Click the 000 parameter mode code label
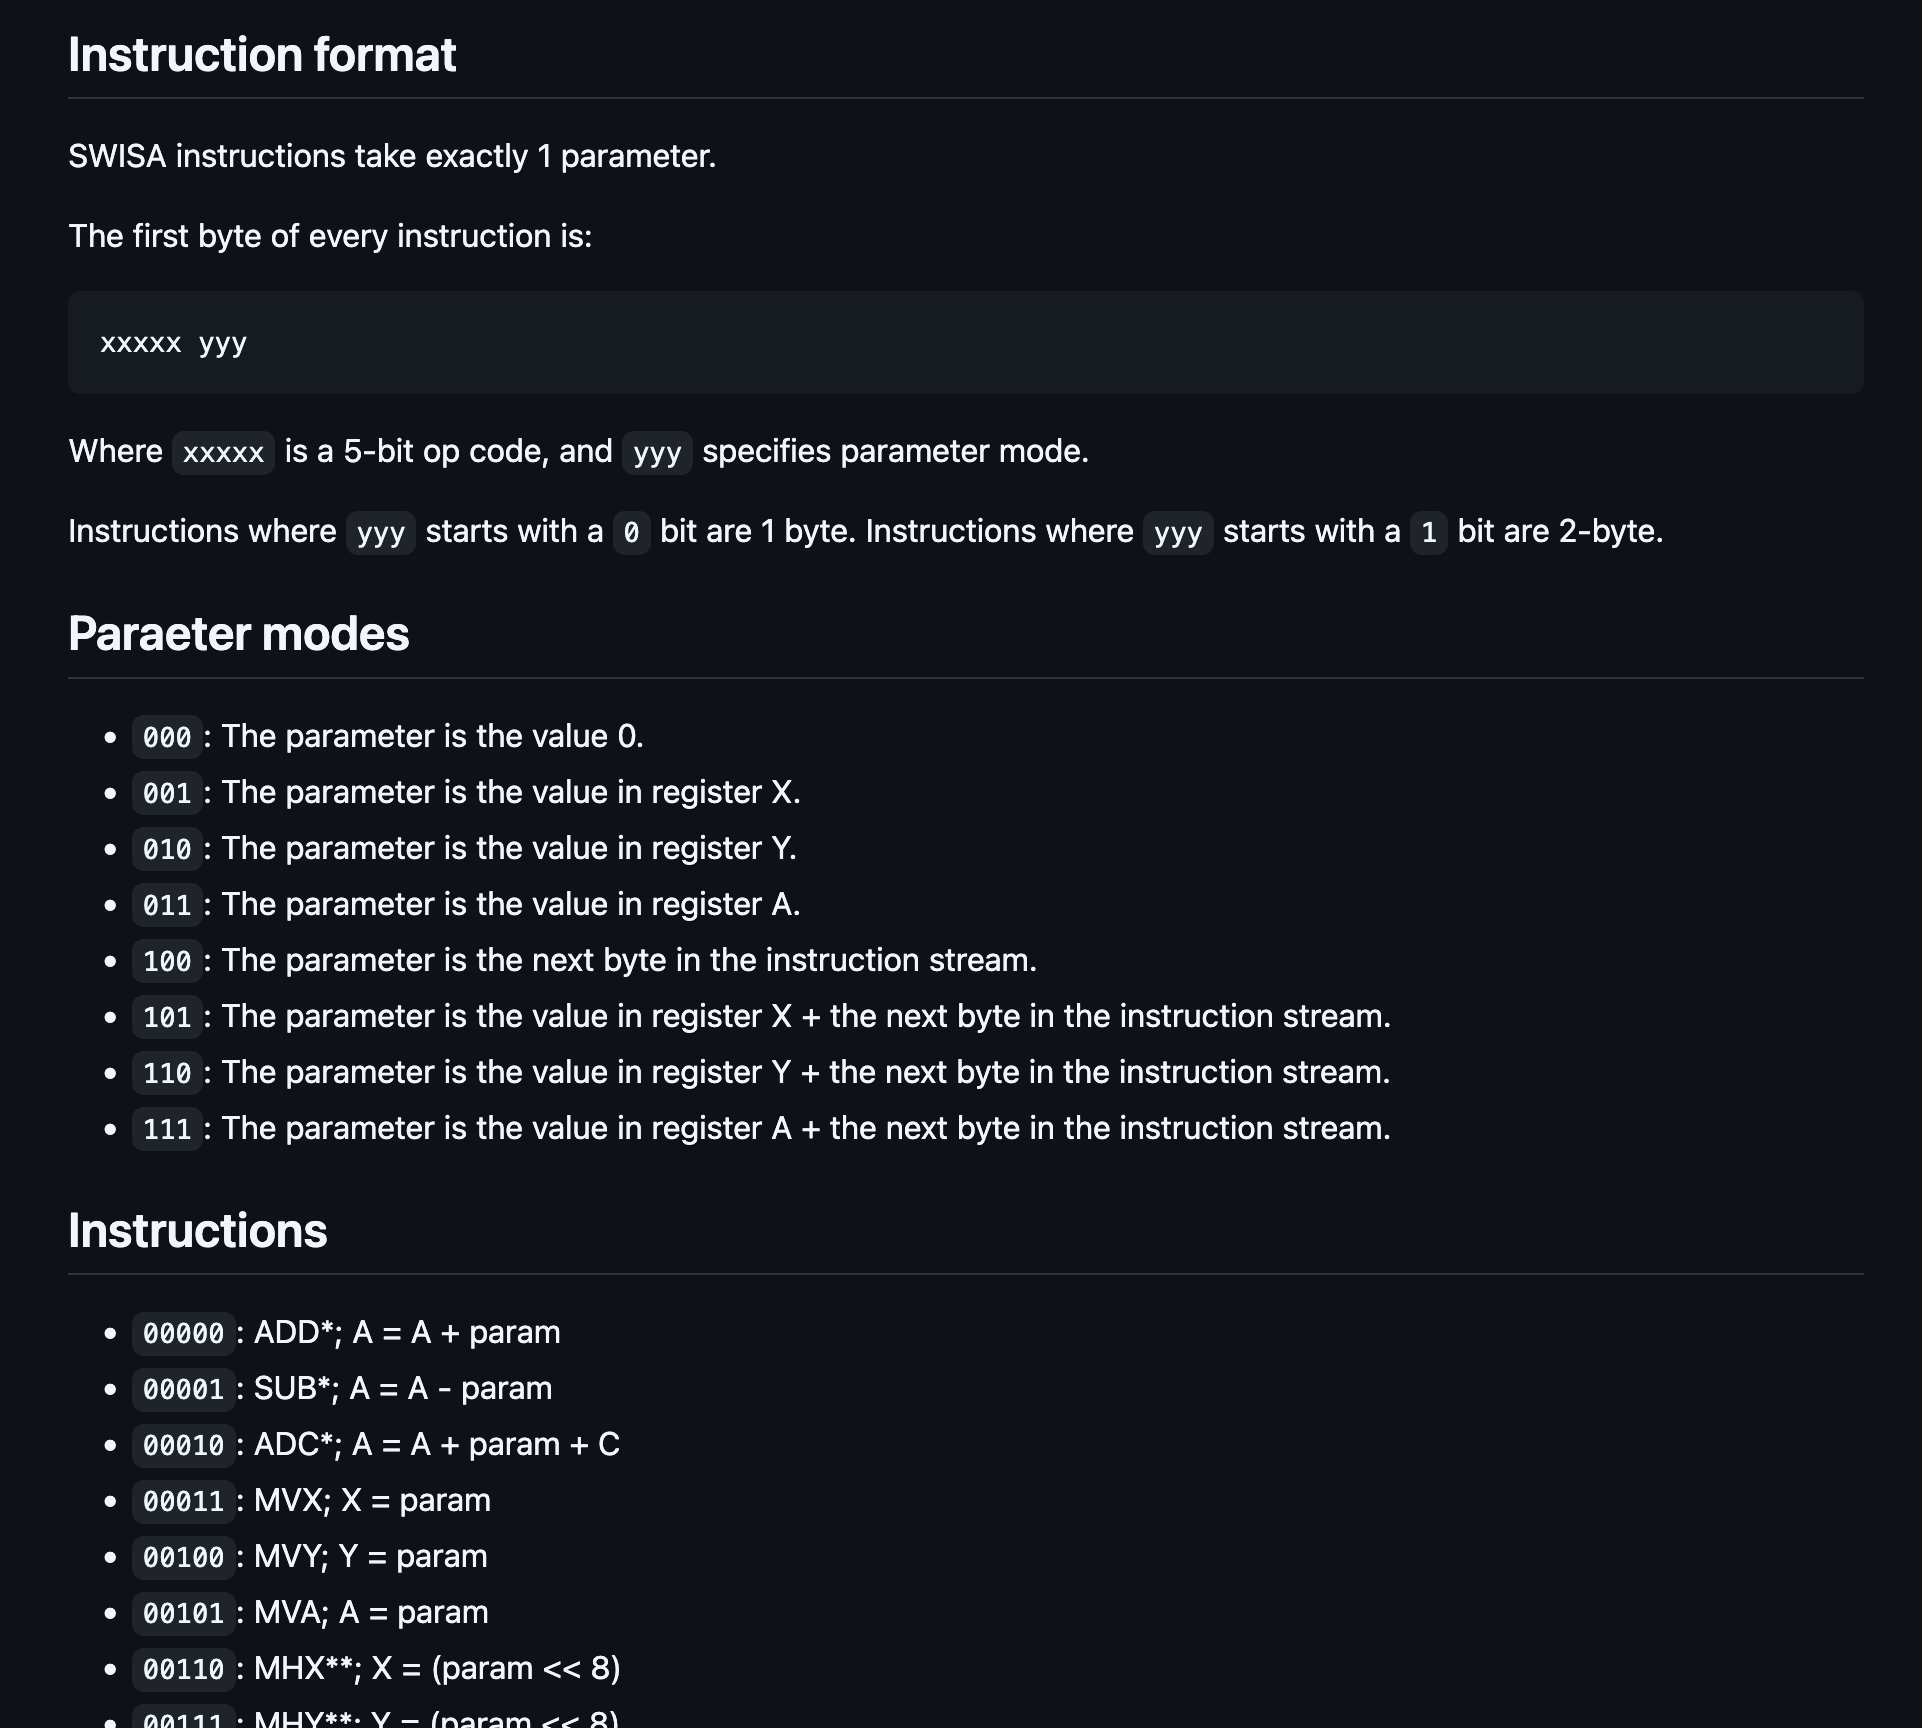 pos(167,738)
